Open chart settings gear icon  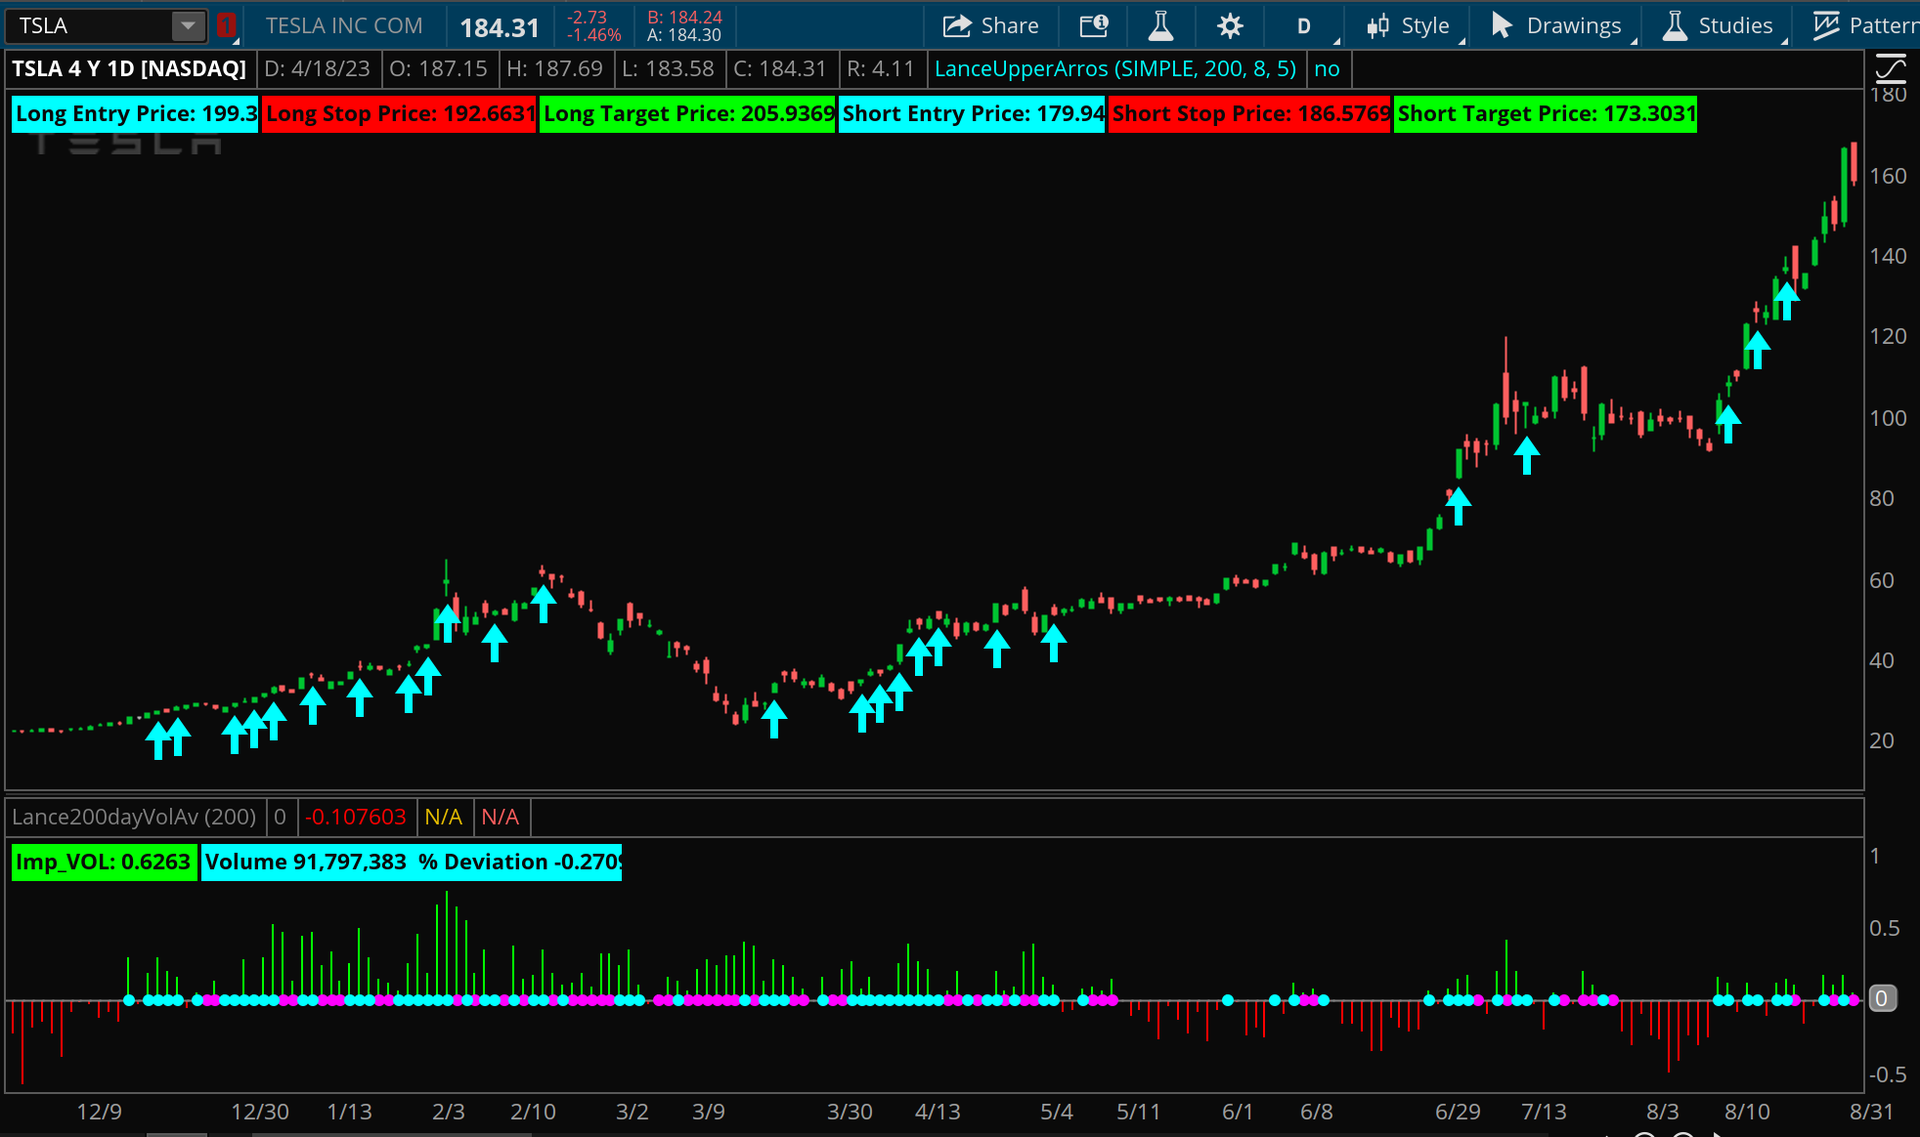tap(1230, 25)
